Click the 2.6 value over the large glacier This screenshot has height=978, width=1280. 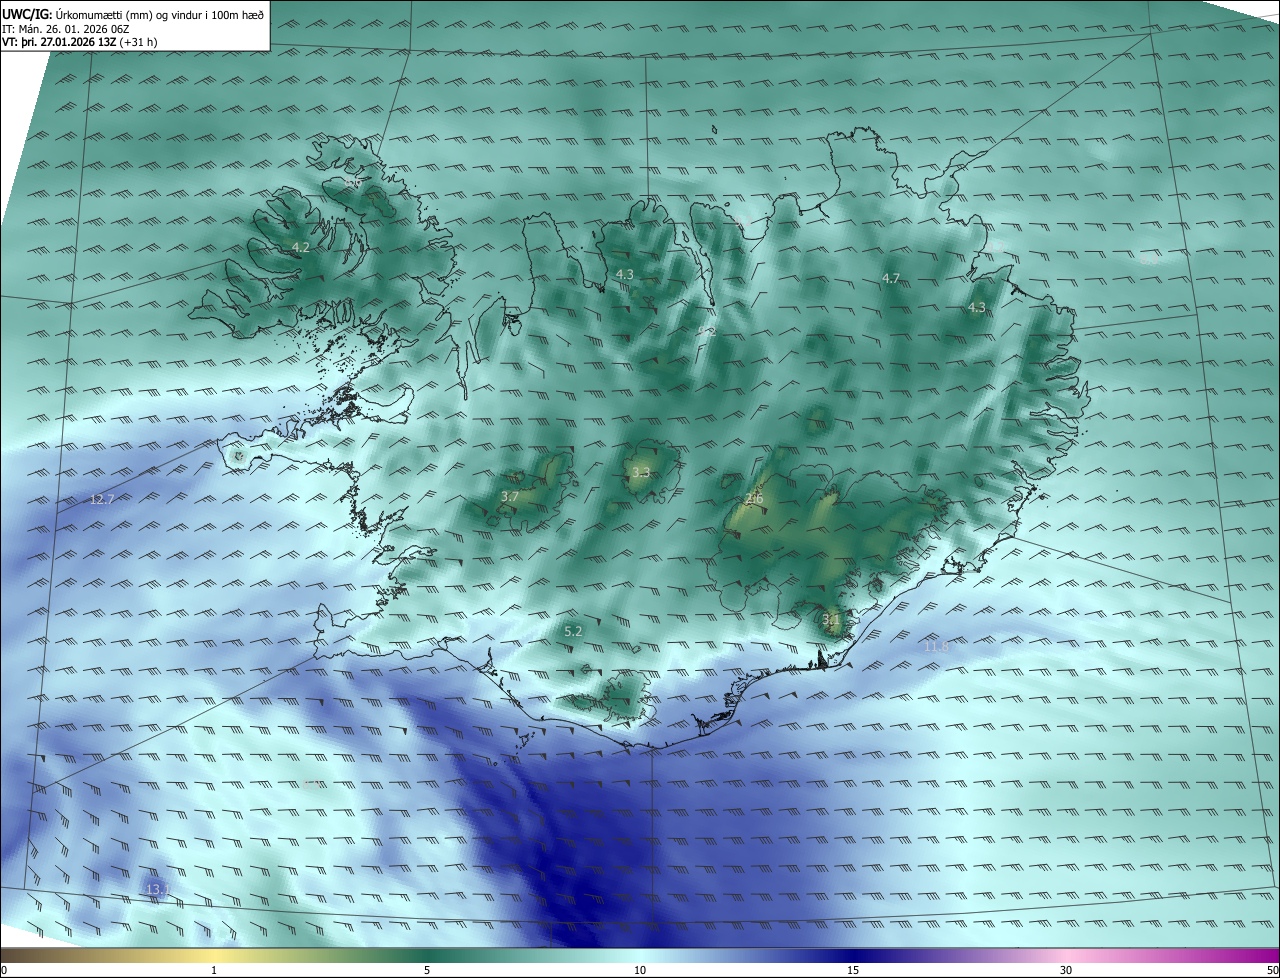tap(754, 499)
